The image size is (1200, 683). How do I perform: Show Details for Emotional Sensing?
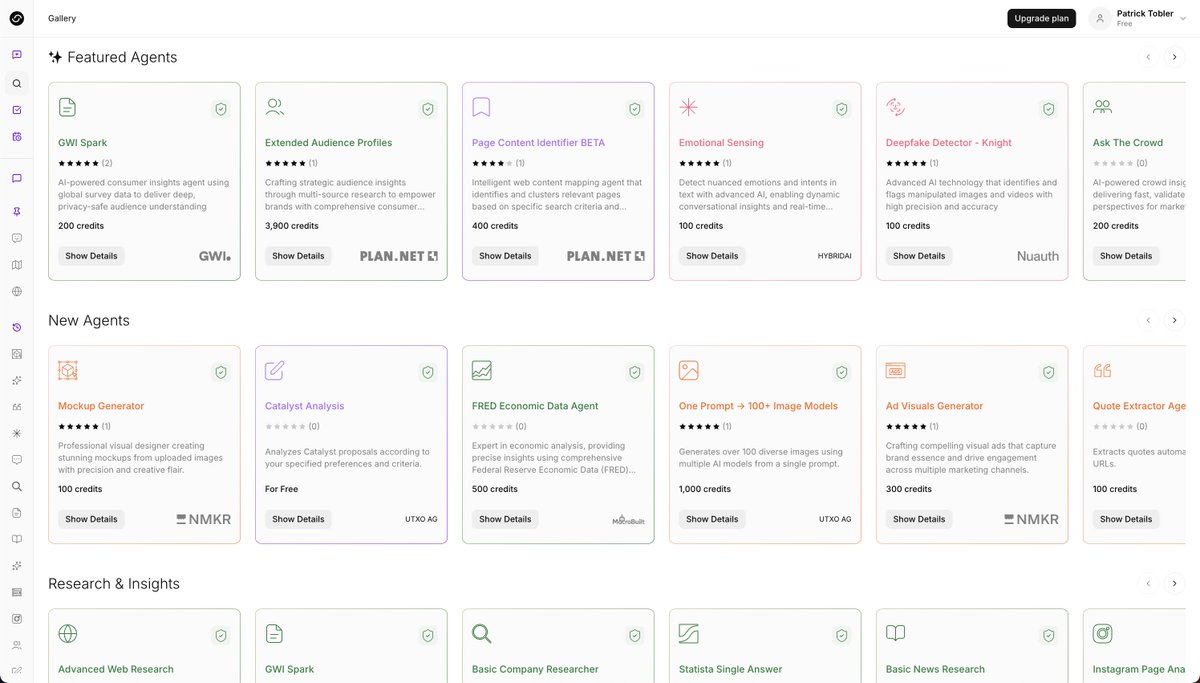[712, 256]
